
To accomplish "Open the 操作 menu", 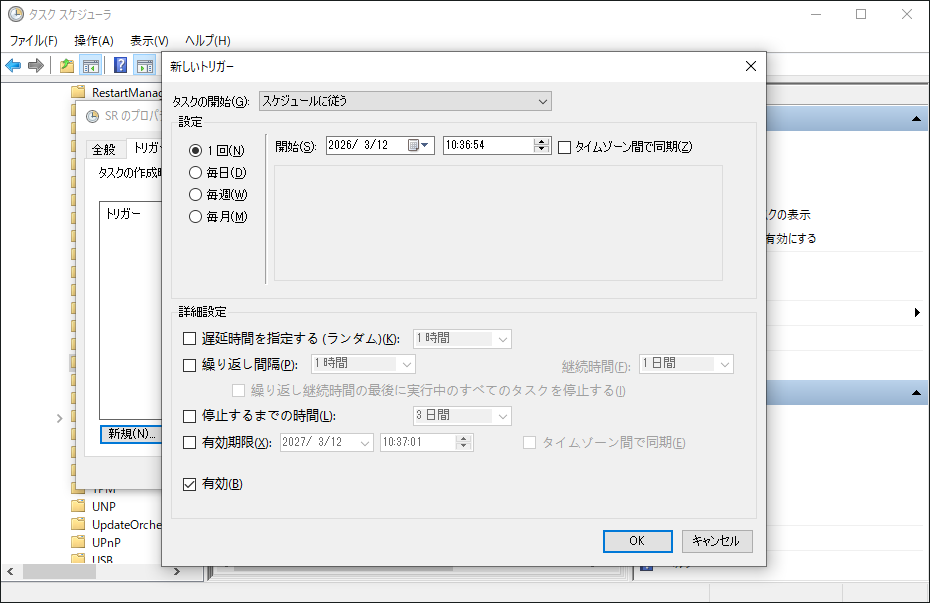I will [92, 40].
